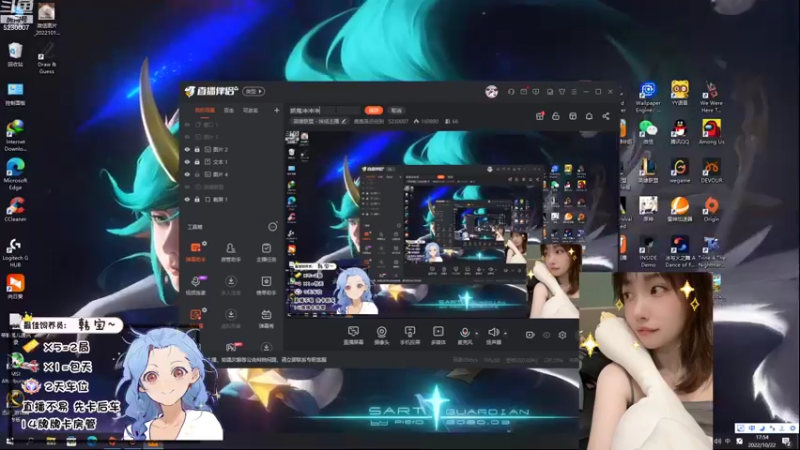Click the open padlock icon above preview
800x450 pixels.
pos(556,116)
